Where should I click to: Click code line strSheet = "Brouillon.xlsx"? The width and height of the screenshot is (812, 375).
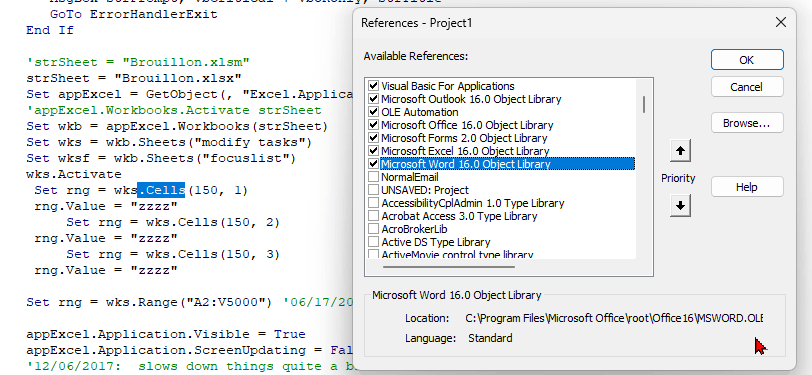[134, 78]
